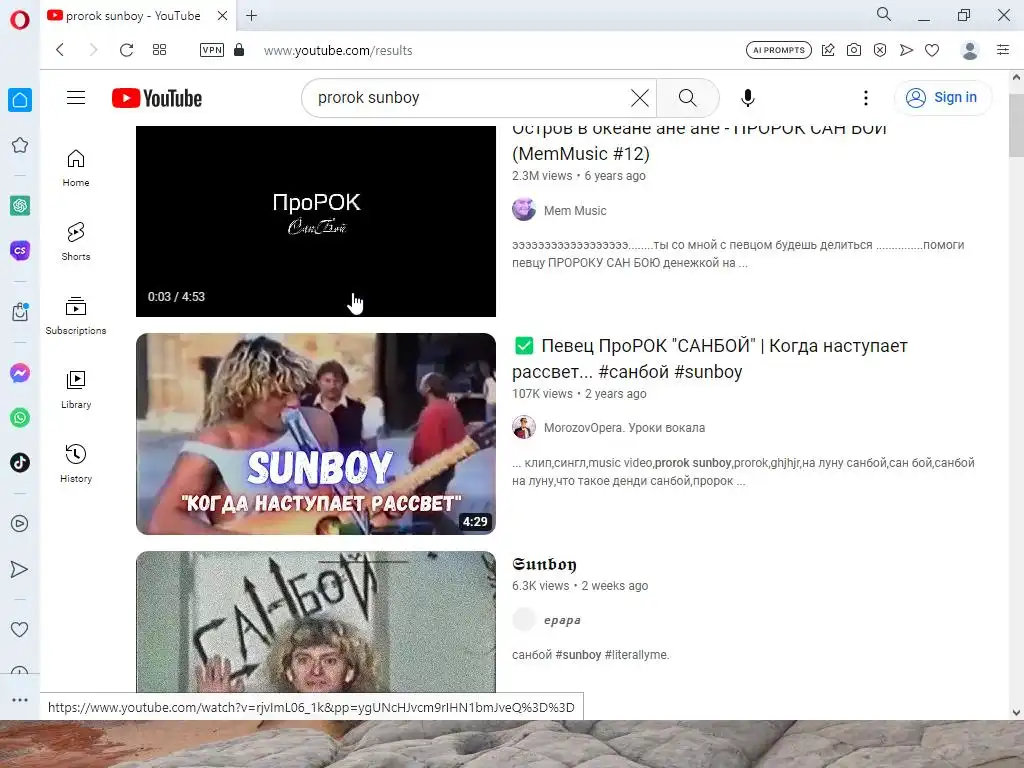Screen dimensions: 1024x768
Task: Open Mem Music channel avatar
Action: coord(524,210)
